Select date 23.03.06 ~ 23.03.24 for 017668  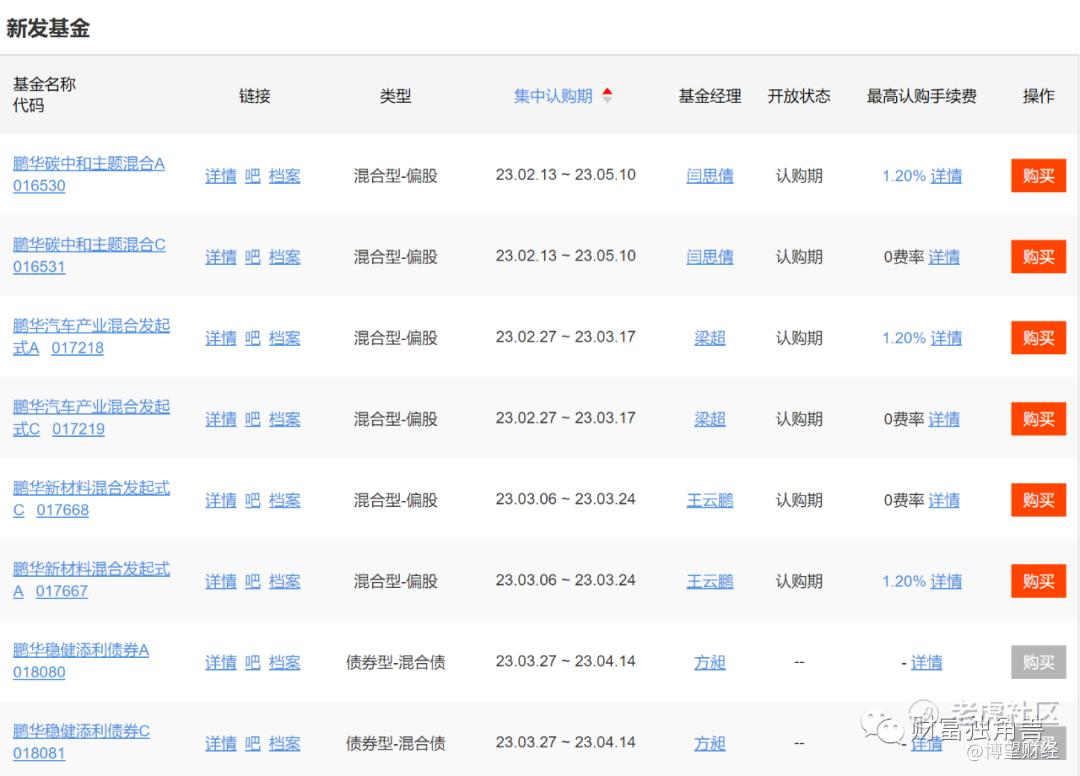pyautogui.click(x=565, y=499)
